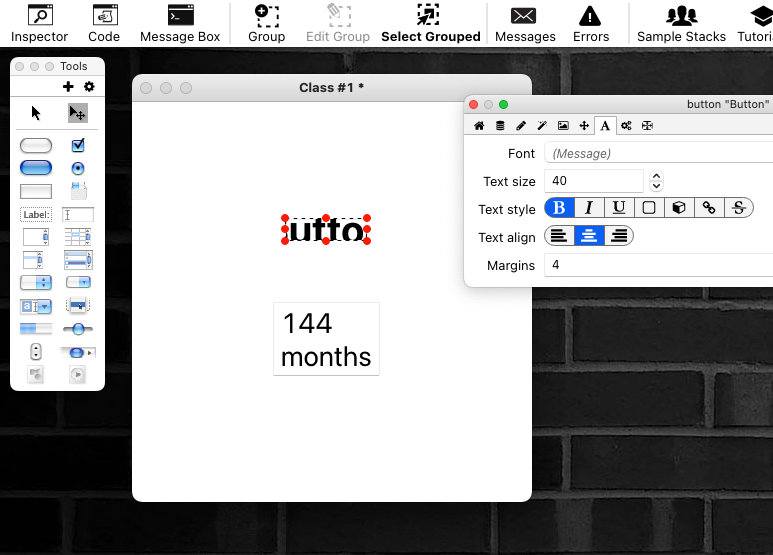The width and height of the screenshot is (773, 555).
Task: Select the Run (browse) arrow tool
Action: 37,113
